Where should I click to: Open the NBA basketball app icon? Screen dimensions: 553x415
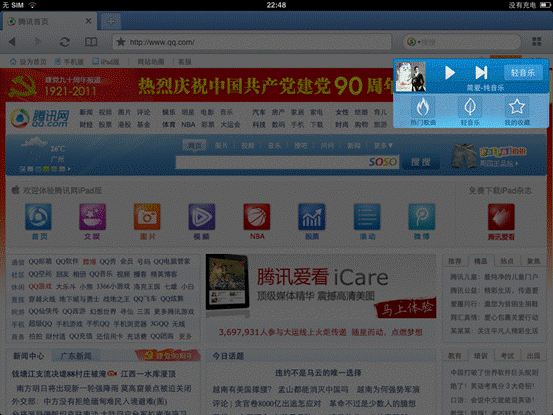point(257,217)
